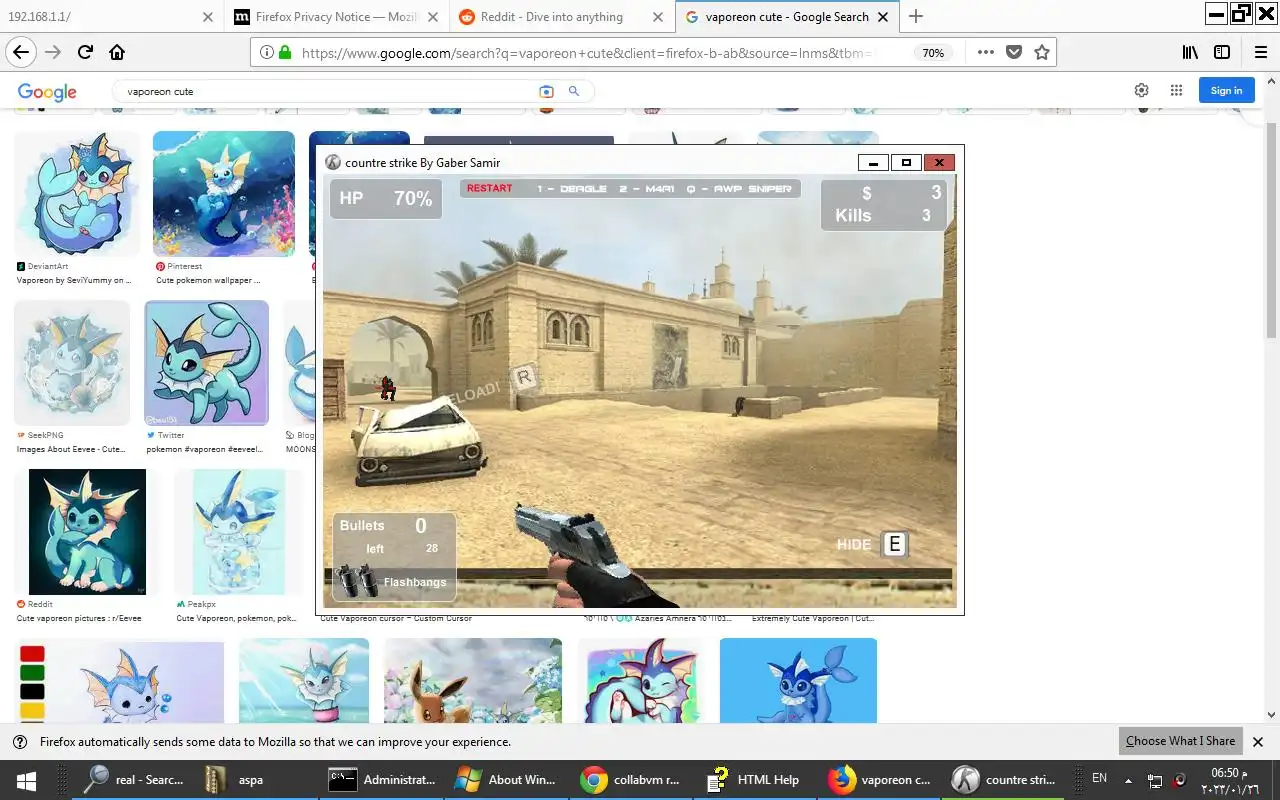Screen dimensions: 1280x800
Task: Open a new Firefox tab with plus
Action: click(x=916, y=16)
